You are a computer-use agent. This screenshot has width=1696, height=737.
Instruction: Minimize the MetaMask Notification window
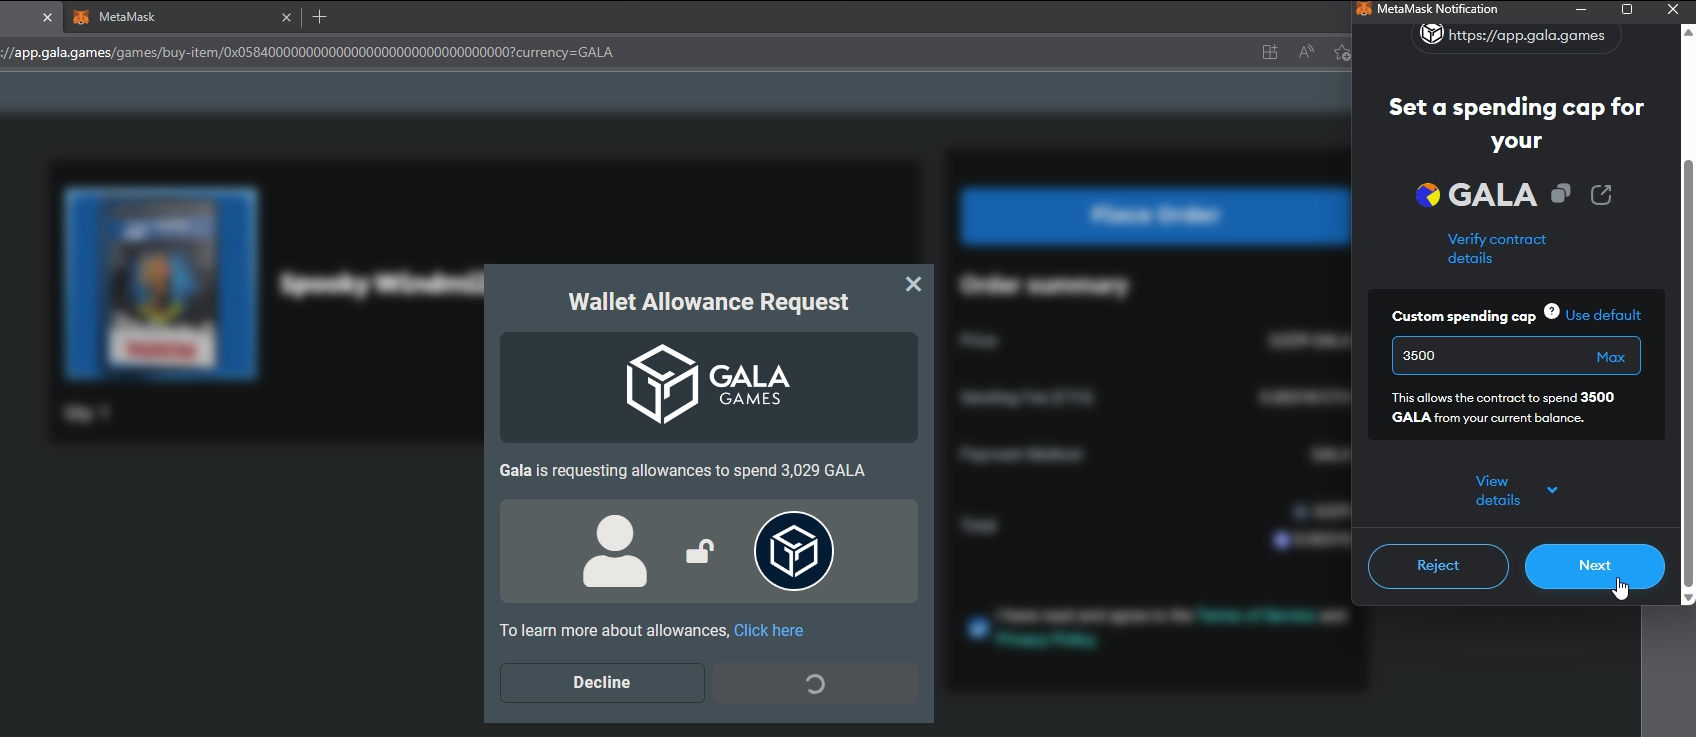click(x=1581, y=9)
